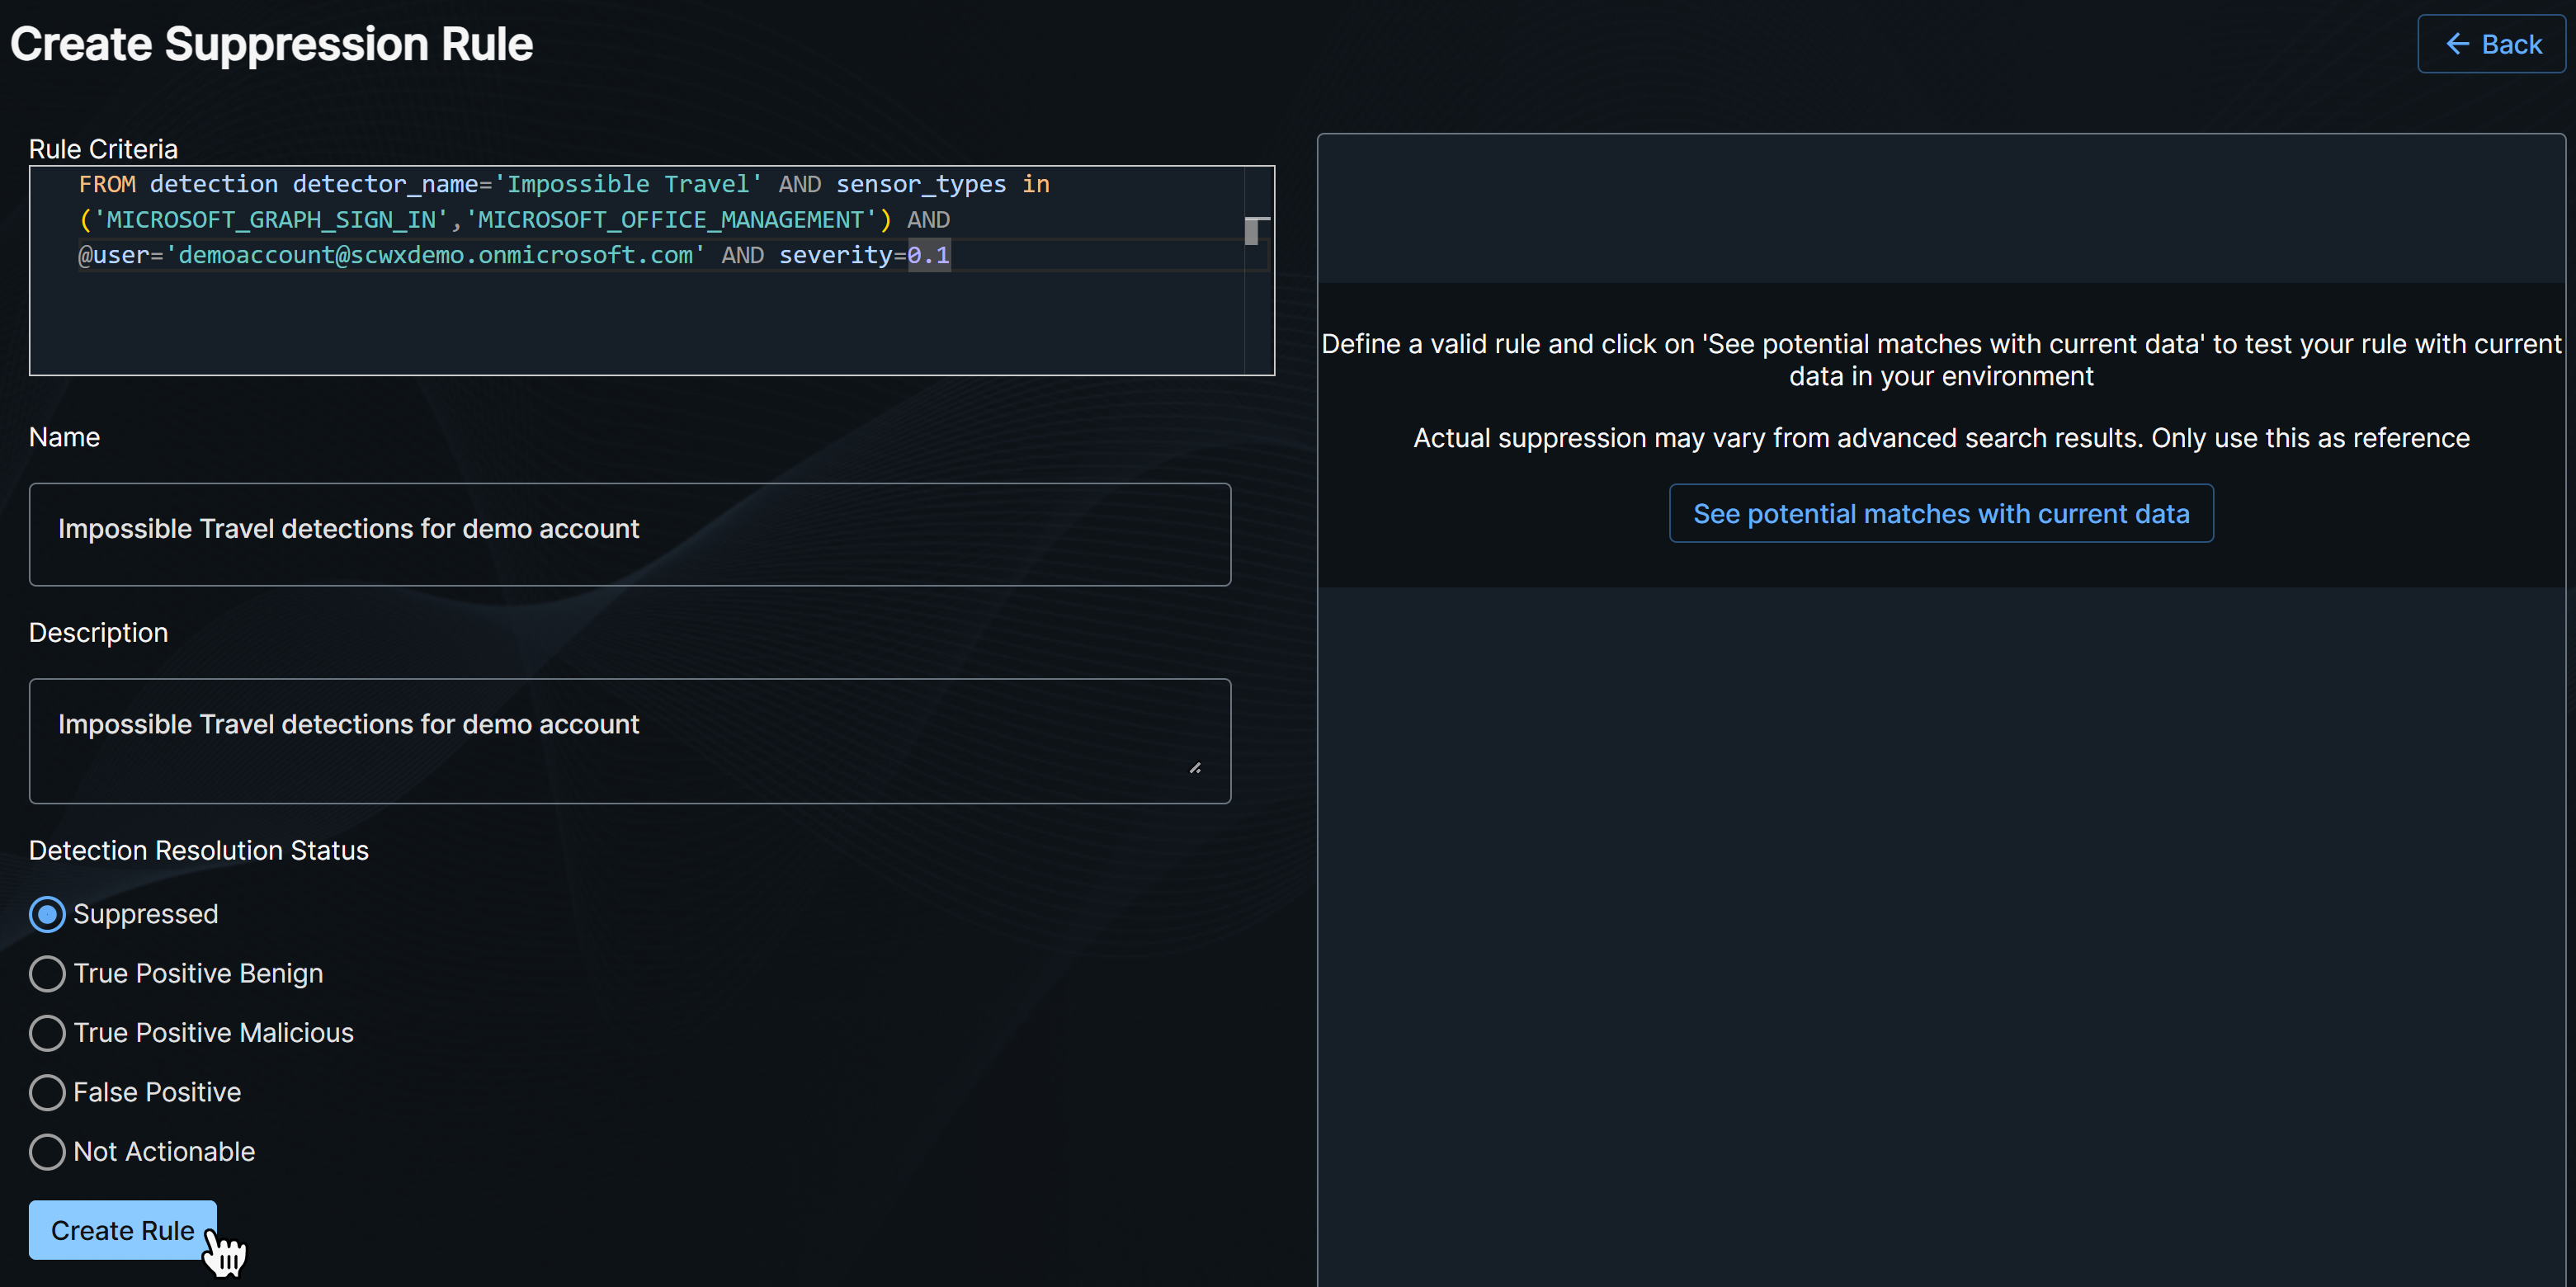Choose True Positive Benign status
Viewport: 2576px width, 1287px height.
[47, 973]
